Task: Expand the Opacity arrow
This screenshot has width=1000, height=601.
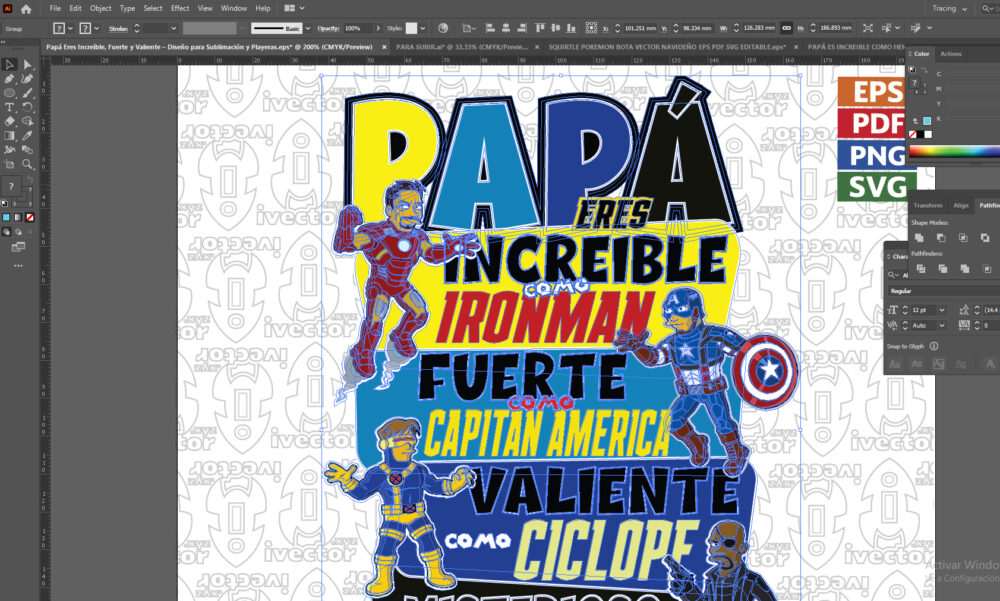Action: pyautogui.click(x=378, y=28)
